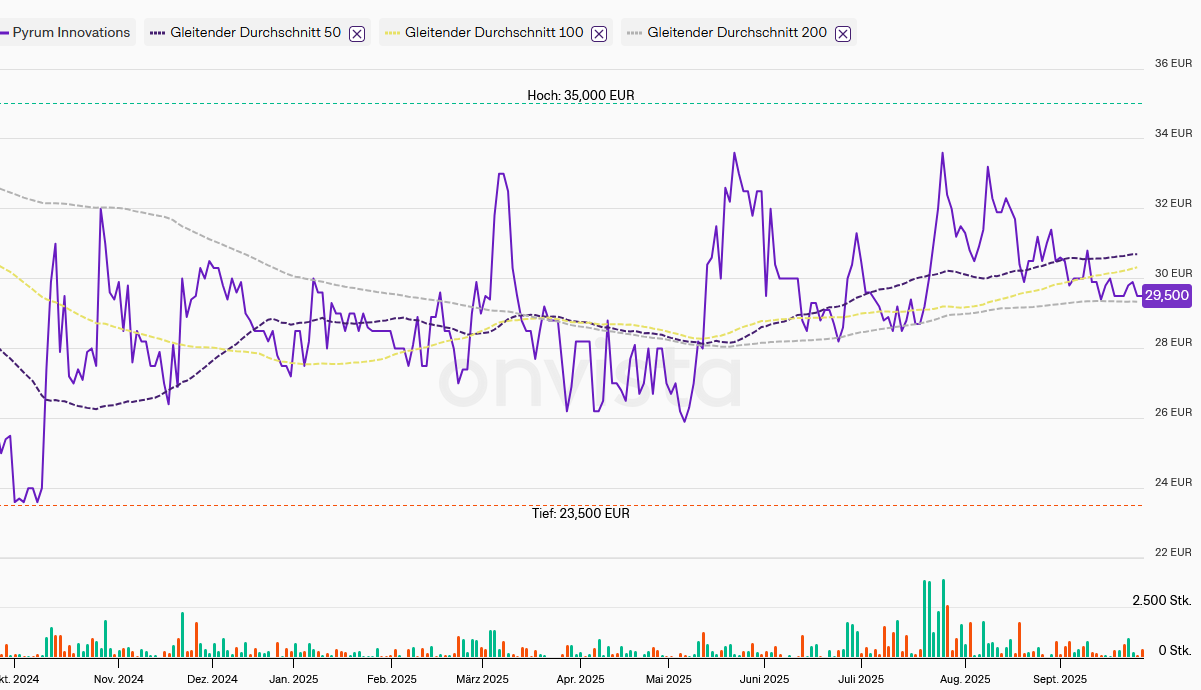The height and width of the screenshot is (690, 1201).
Task: Click the price line peak in March 2025
Action: 501,174
